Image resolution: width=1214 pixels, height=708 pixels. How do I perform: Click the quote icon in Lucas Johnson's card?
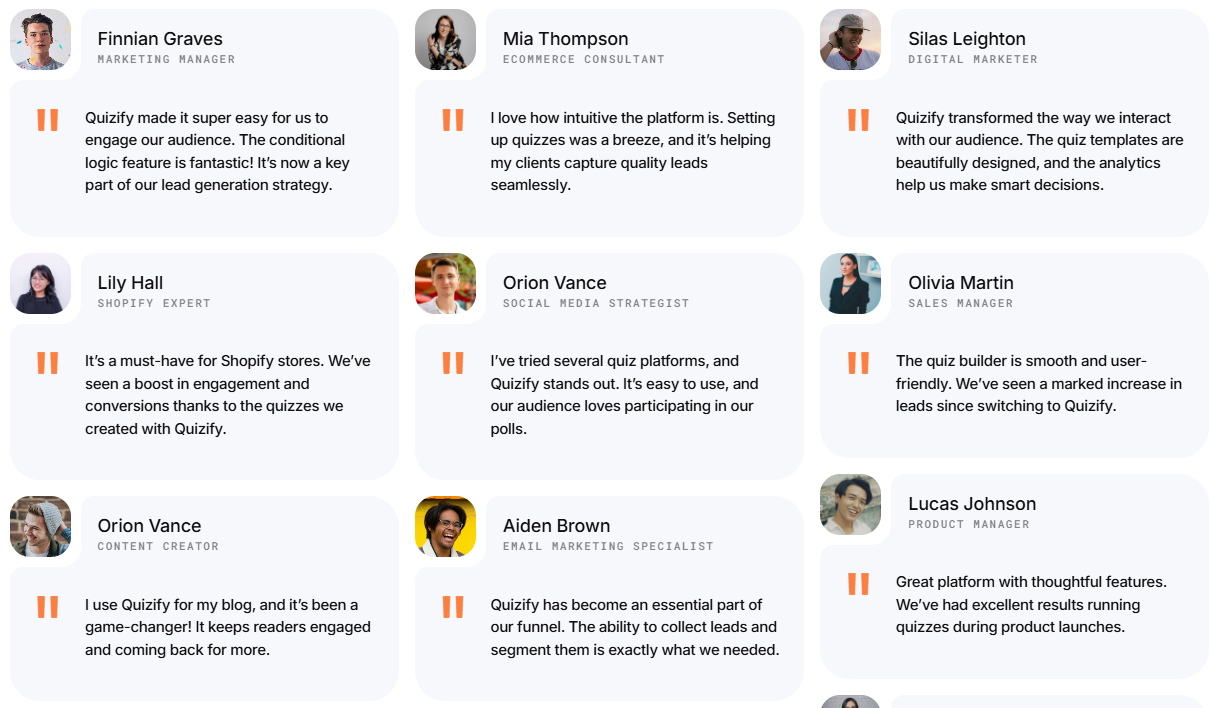858,584
